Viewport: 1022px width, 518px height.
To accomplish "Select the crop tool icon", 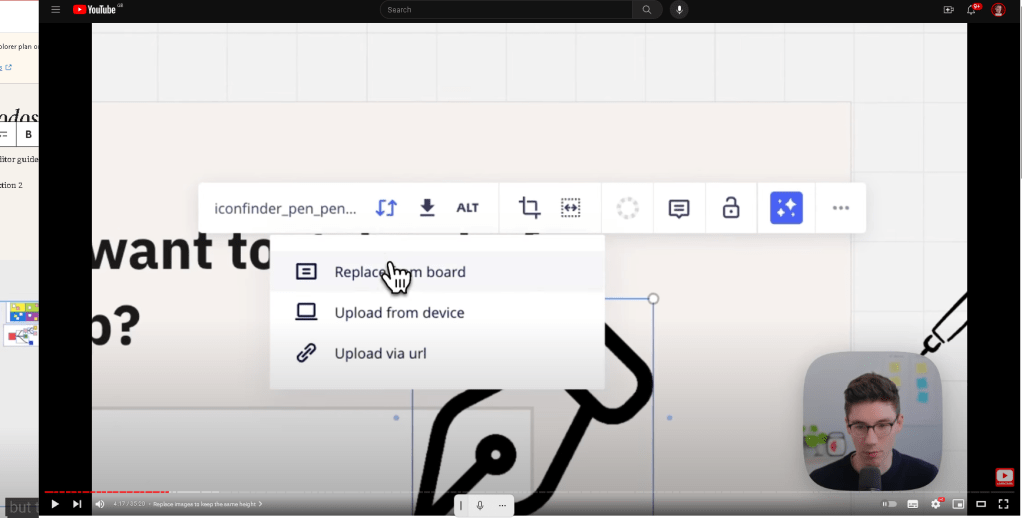I will point(529,208).
